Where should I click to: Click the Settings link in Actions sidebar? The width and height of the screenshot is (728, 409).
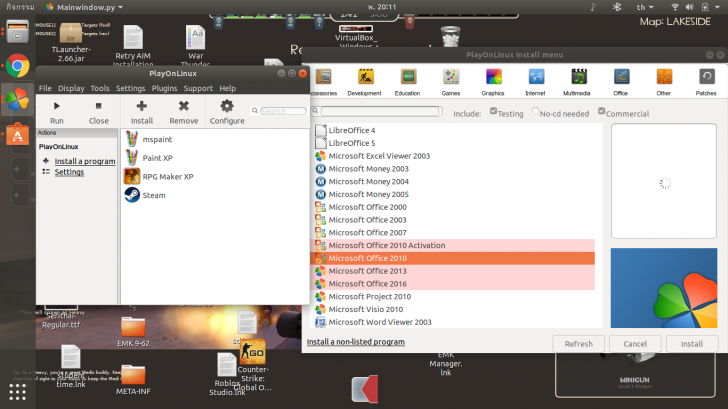[69, 172]
